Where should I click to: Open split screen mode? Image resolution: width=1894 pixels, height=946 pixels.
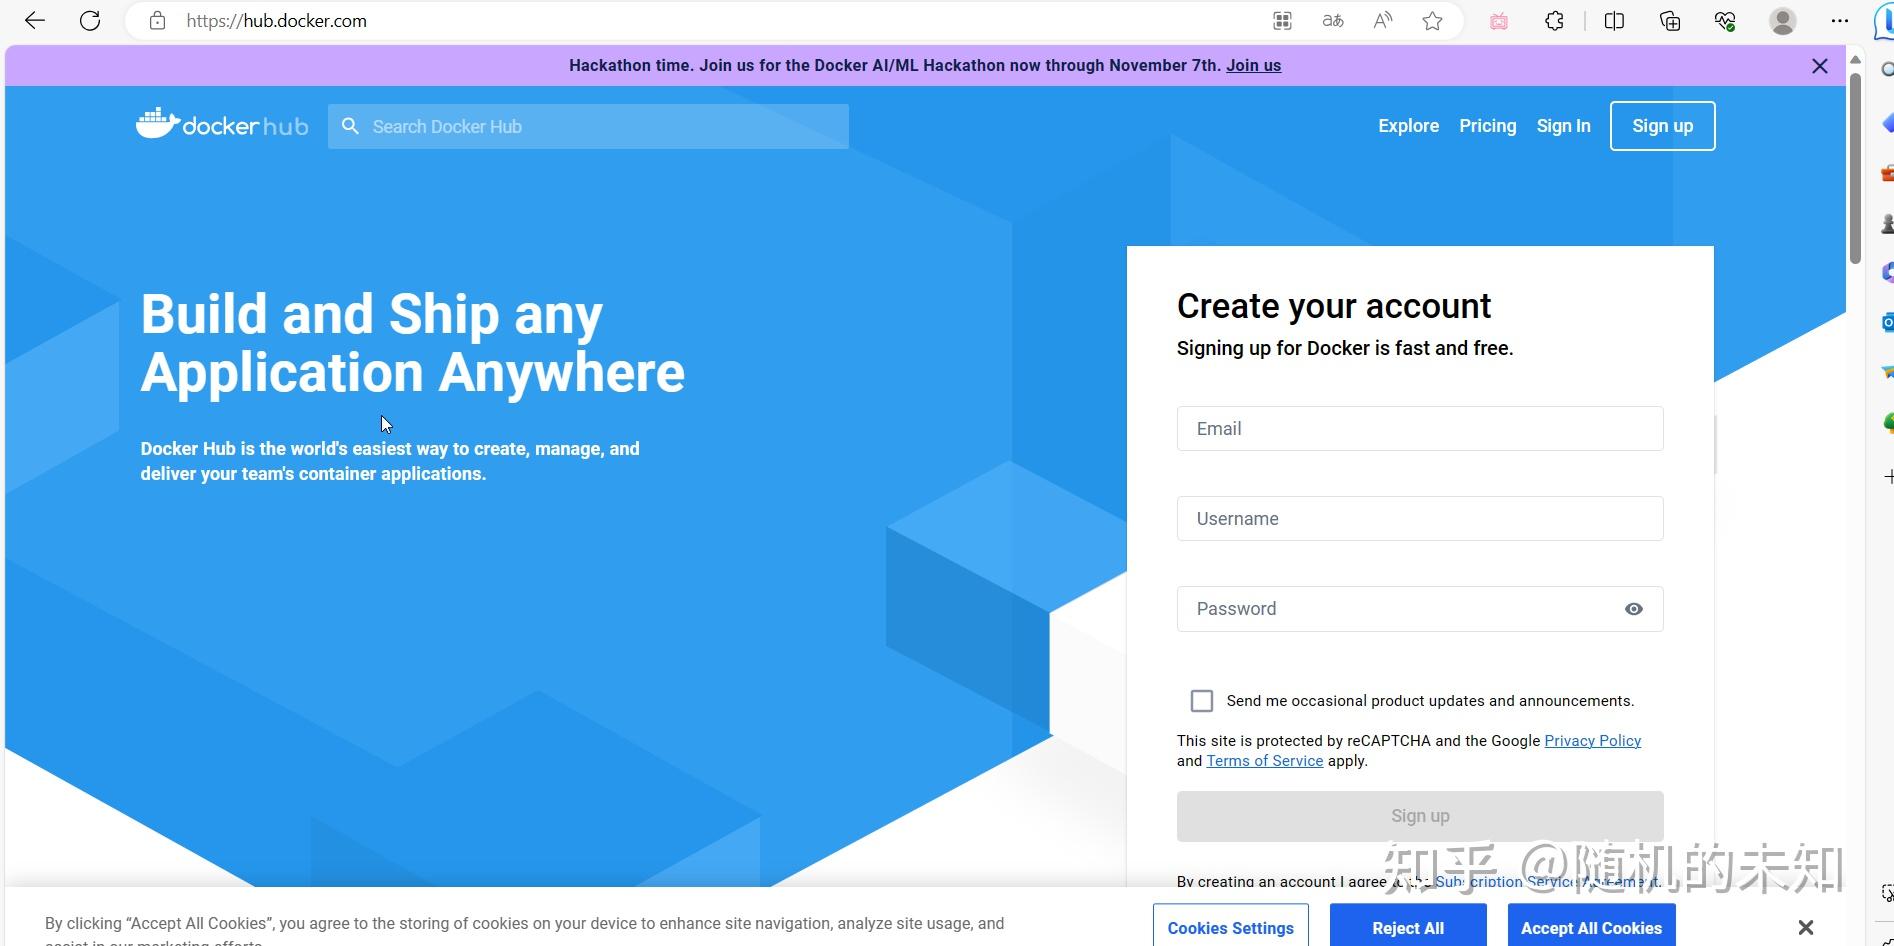(x=1615, y=20)
